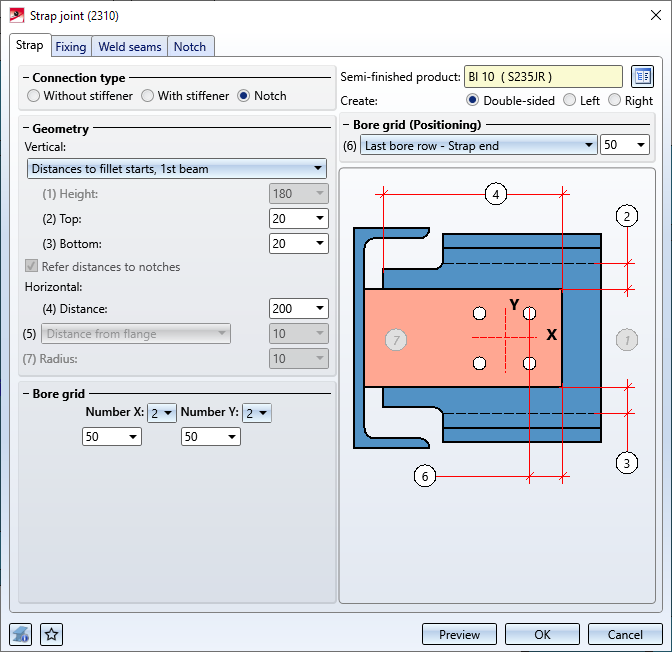This screenshot has width=672, height=652.
Task: Click greyed circled marker 1 in the diagram
Action: [x=627, y=340]
